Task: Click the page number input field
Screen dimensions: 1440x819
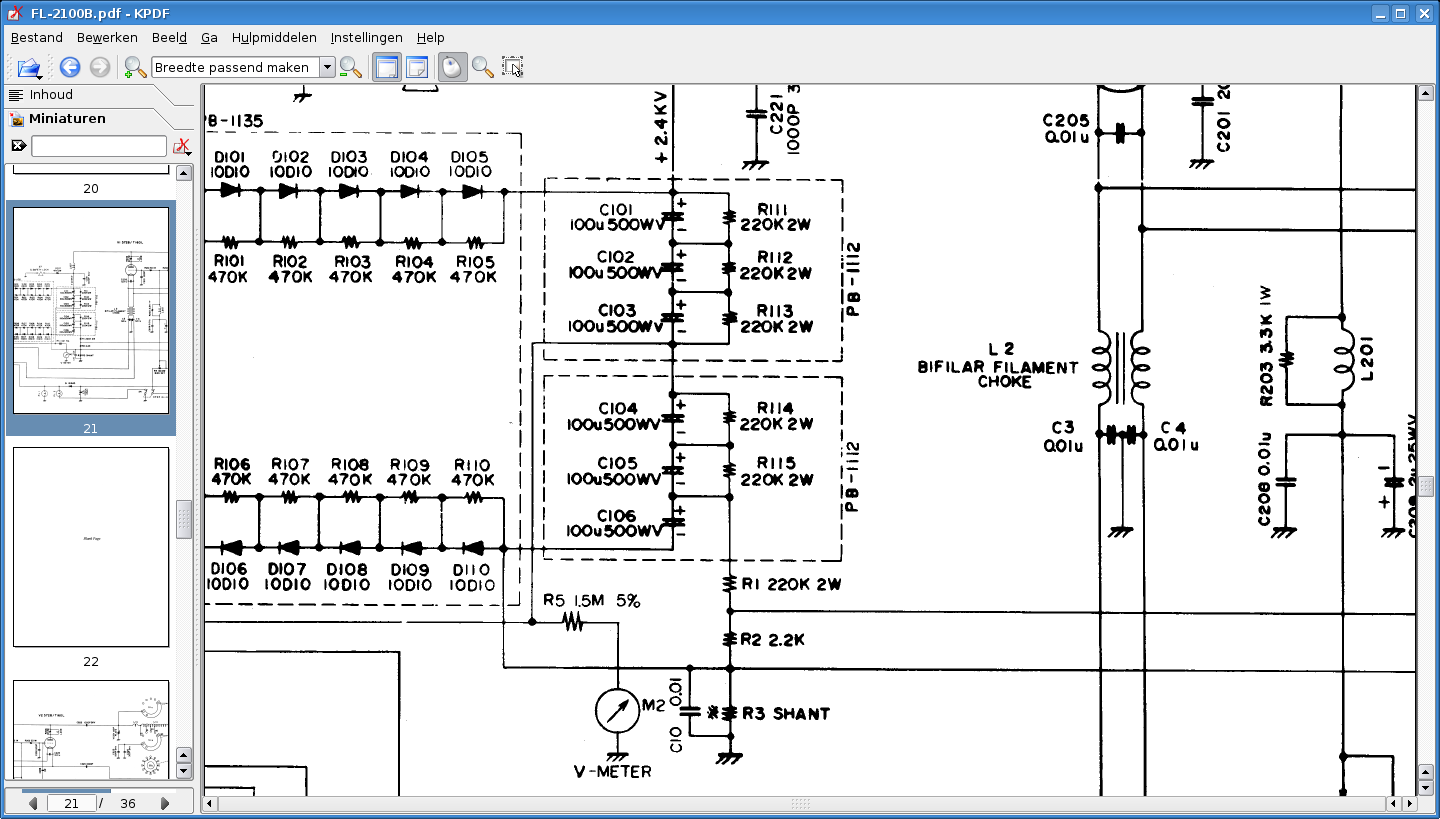Action: coord(72,803)
